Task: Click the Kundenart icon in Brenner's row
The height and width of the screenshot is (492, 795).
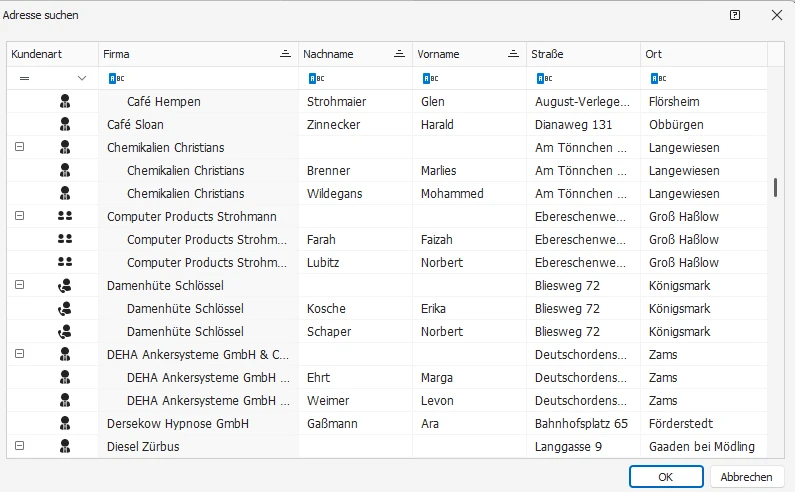Action: 65,170
